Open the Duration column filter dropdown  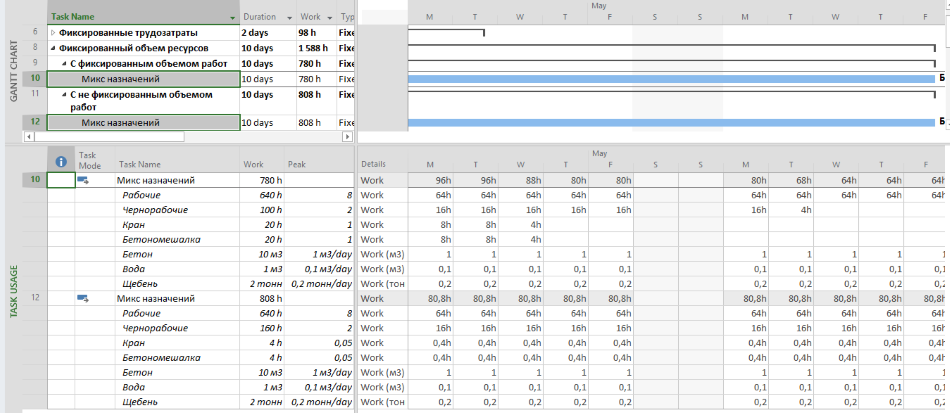coord(289,17)
